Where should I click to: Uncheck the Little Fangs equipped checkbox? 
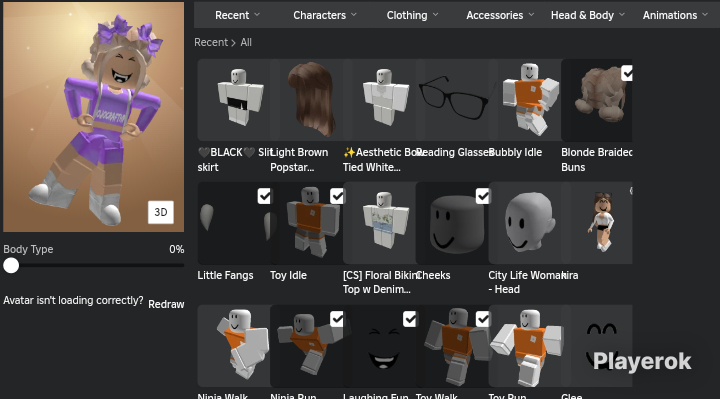coord(264,196)
